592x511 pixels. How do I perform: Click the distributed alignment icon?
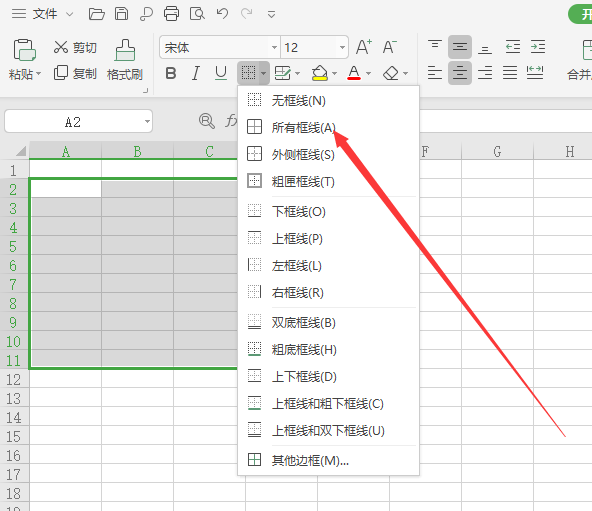[x=535, y=73]
